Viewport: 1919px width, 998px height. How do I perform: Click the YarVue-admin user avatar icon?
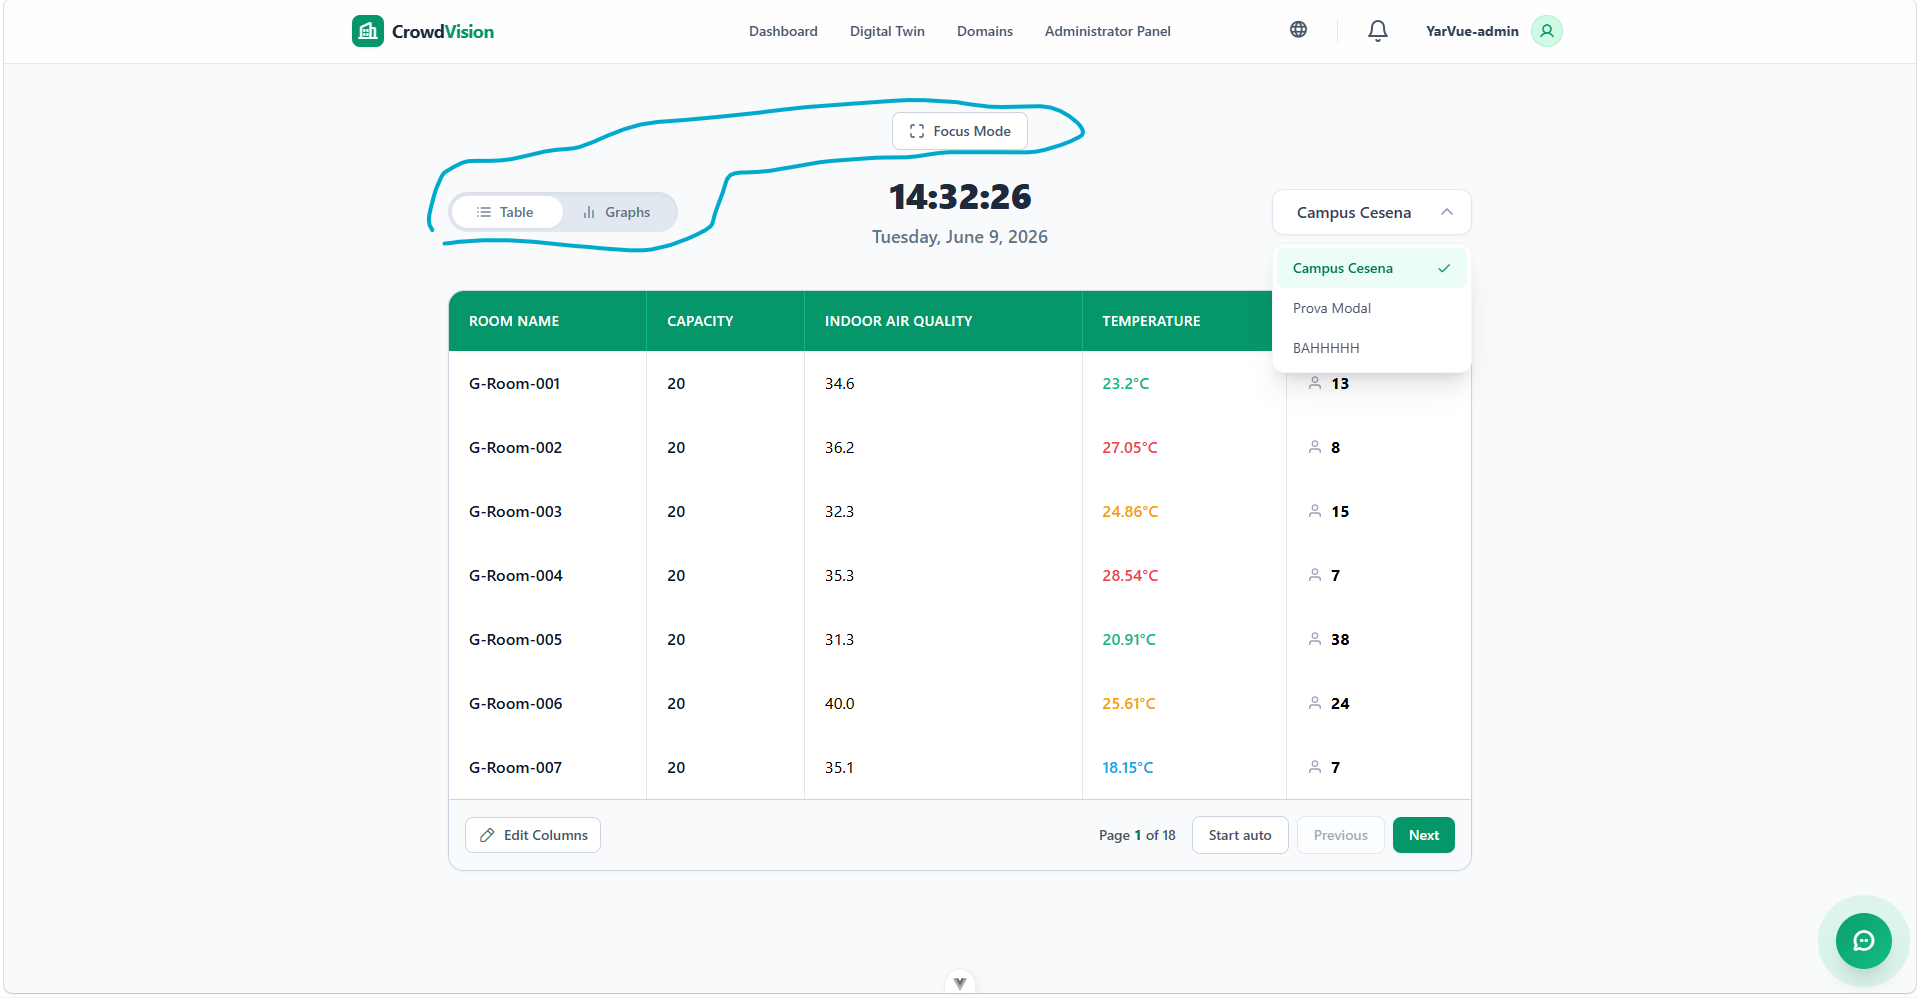(1546, 31)
